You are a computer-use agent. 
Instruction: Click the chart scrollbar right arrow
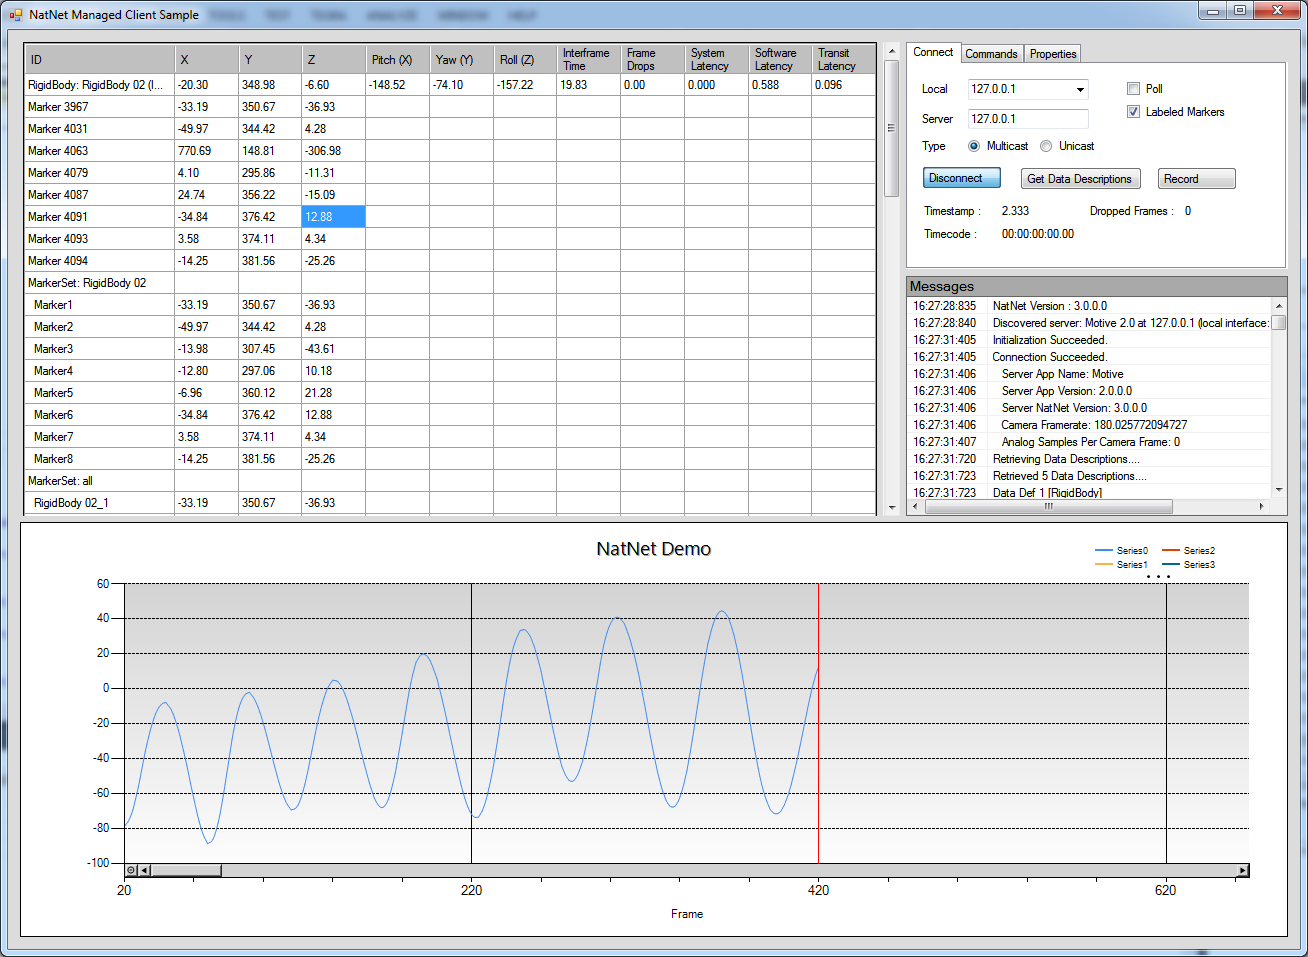point(1242,870)
